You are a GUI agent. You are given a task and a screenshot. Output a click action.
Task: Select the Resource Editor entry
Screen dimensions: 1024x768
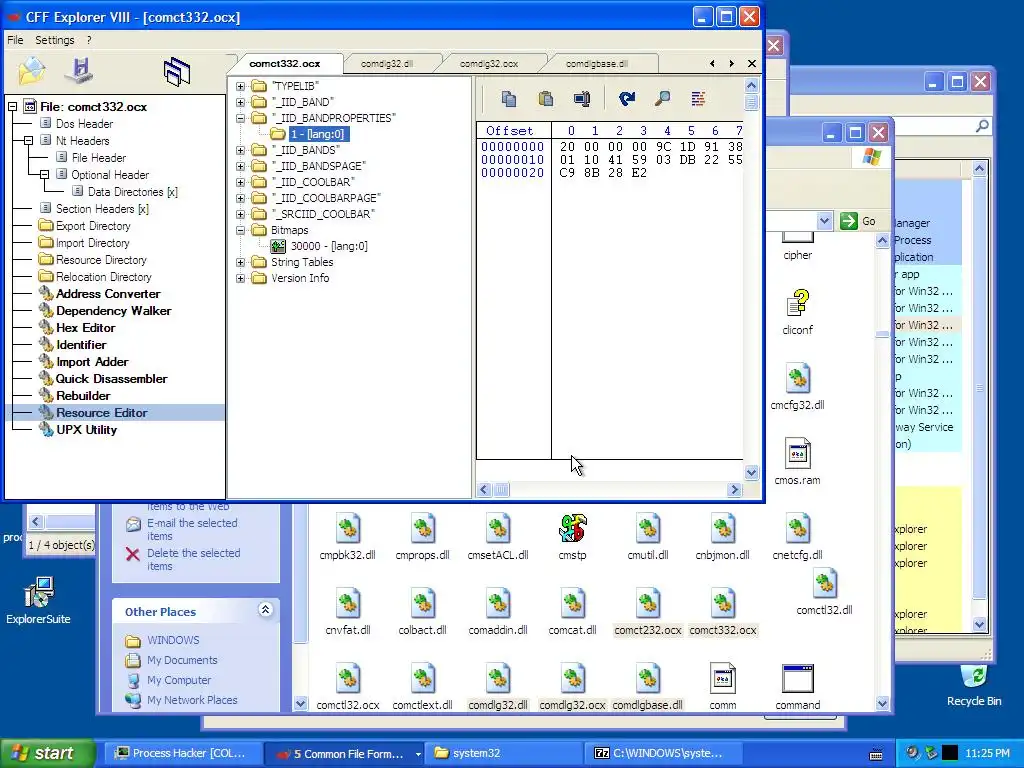tap(101, 413)
